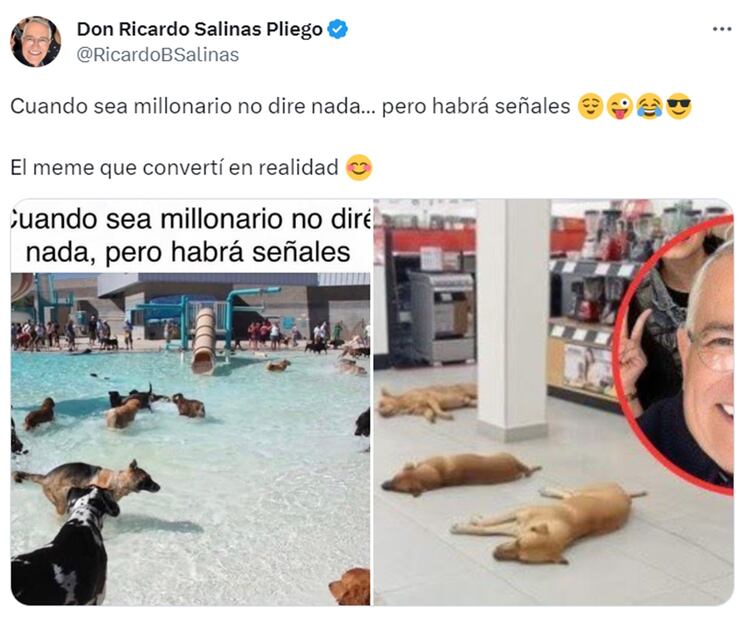Click the blushing smile emoji after realidad
Screen dimensions: 745x620
pos(359,168)
